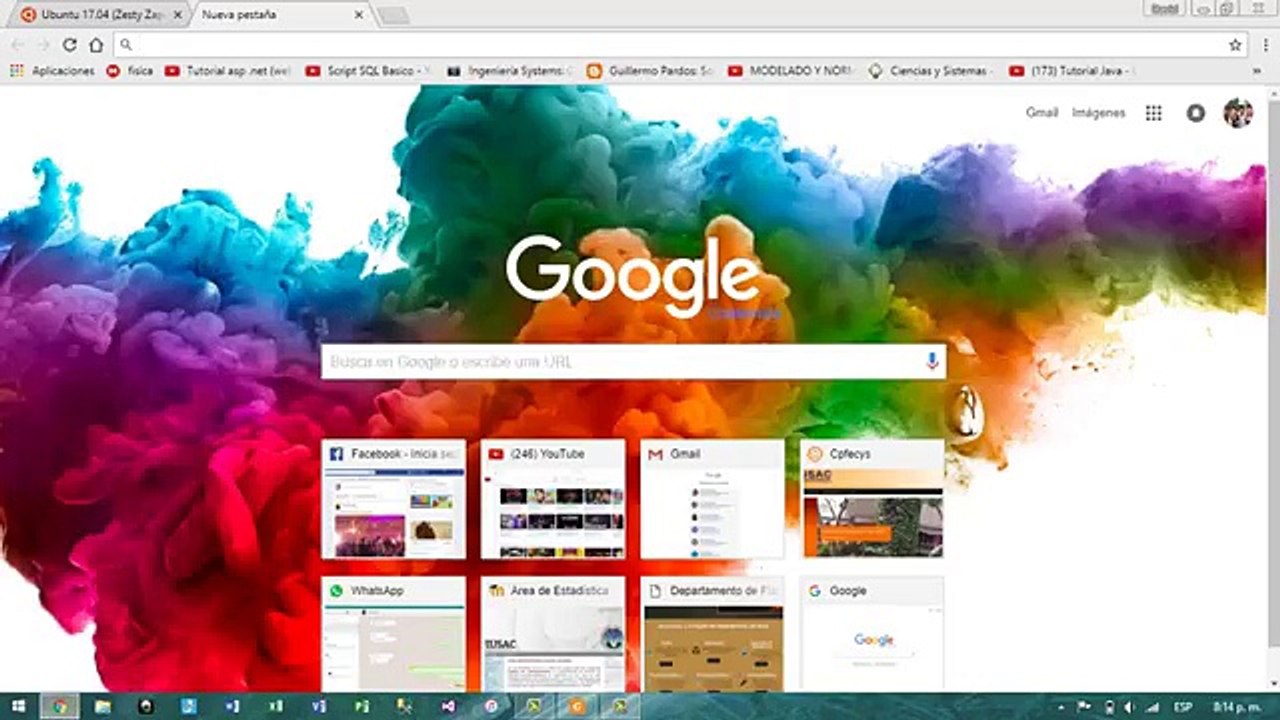This screenshot has height=720, width=1280.
Task: Click the page's vertical scrollbar
Action: point(1273,388)
